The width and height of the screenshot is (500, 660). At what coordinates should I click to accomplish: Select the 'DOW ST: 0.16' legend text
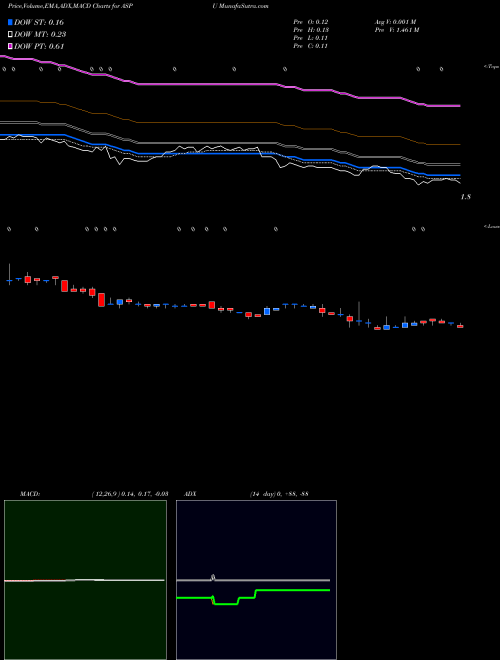(x=39, y=22)
